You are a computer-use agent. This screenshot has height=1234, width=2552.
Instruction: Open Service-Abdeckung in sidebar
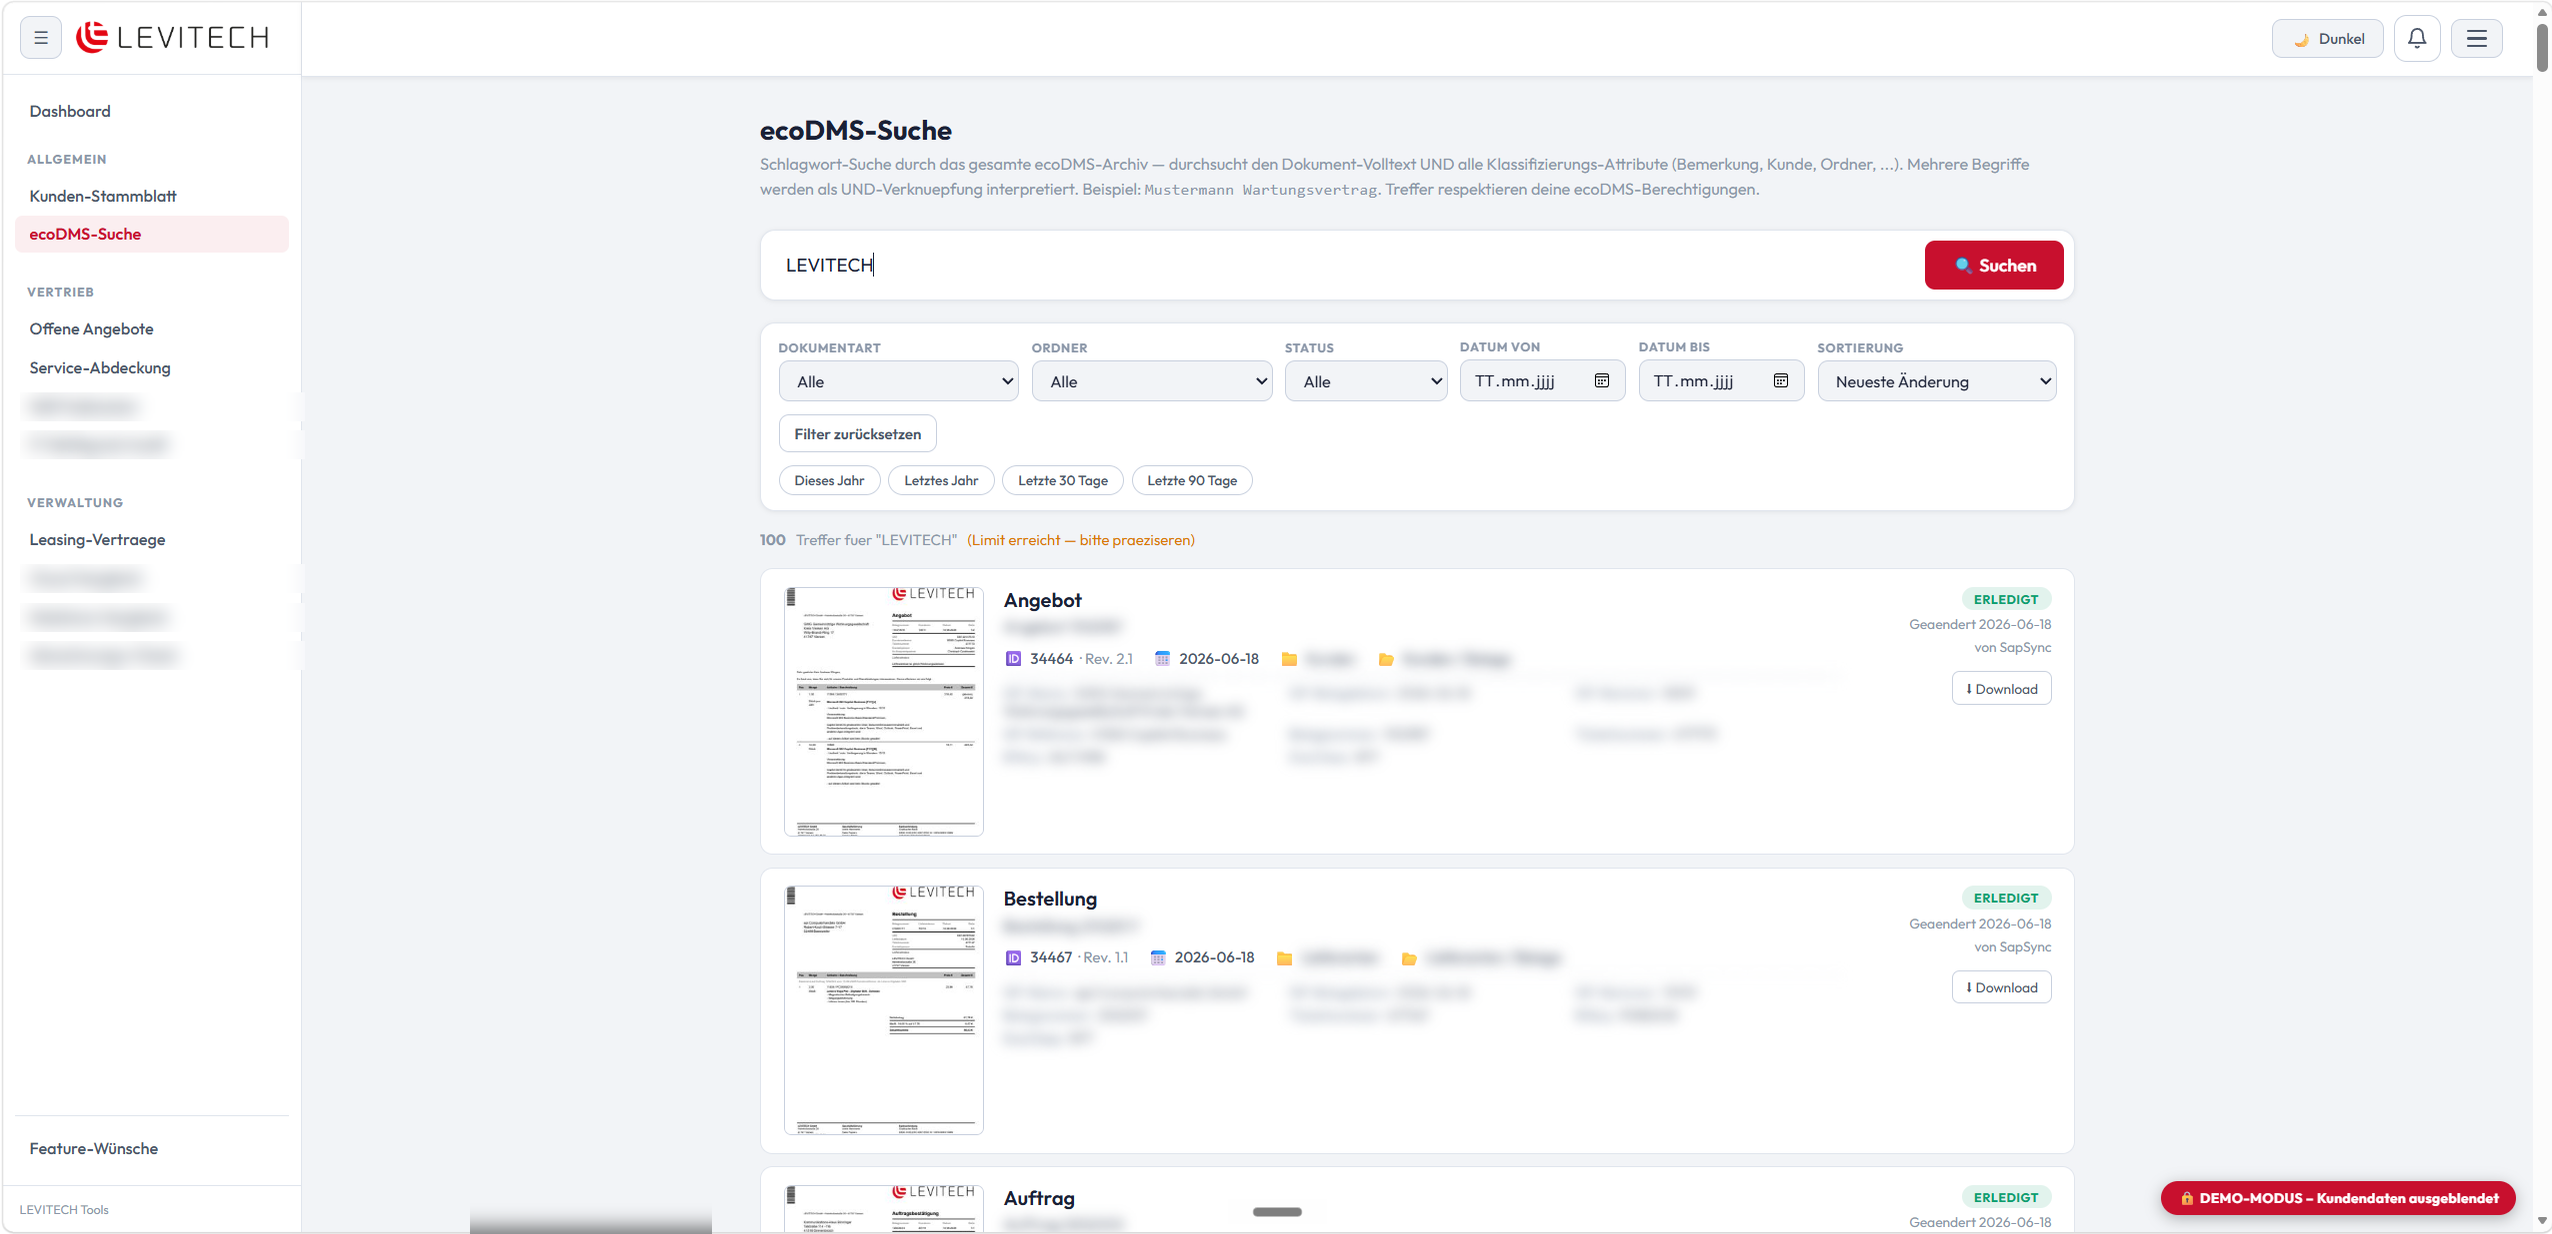100,368
